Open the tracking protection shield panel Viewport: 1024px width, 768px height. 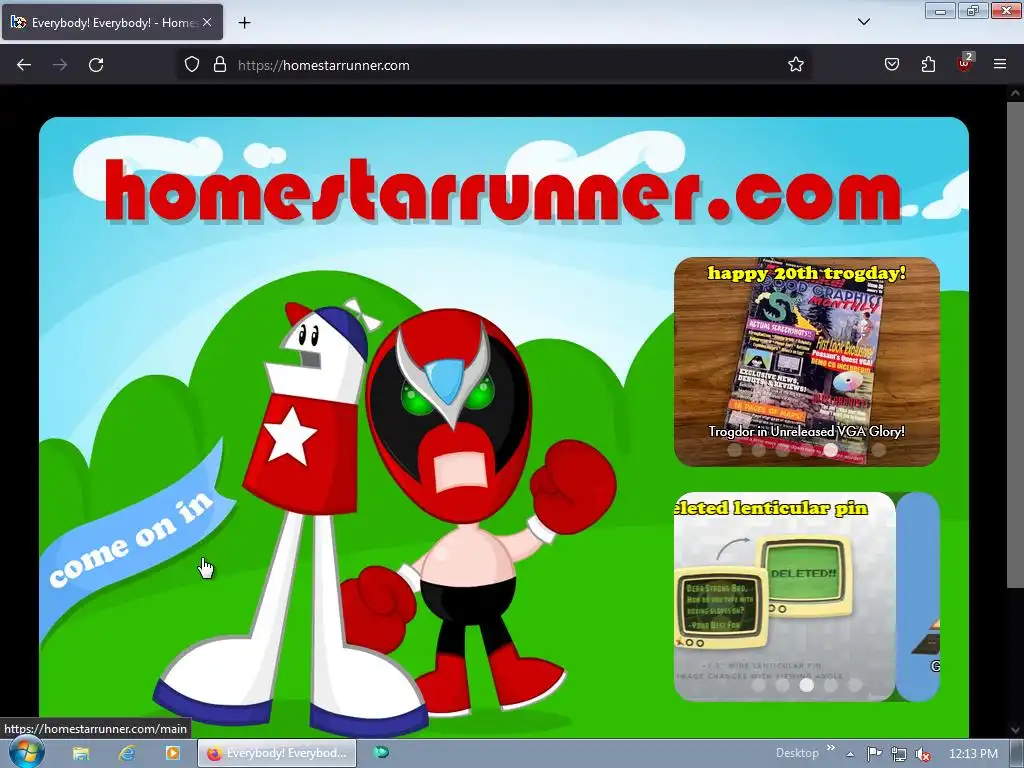(x=191, y=65)
